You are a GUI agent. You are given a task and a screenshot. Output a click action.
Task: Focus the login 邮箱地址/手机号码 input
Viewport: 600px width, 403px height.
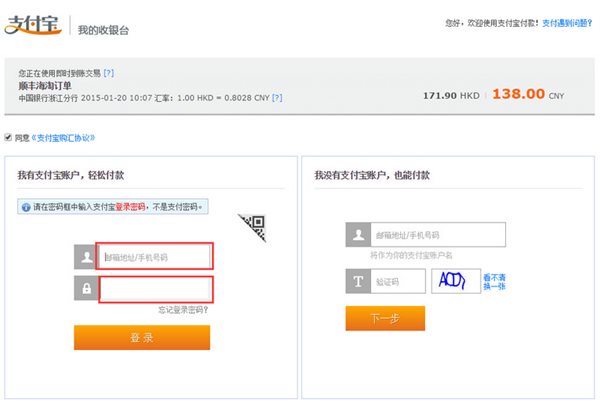click(155, 257)
